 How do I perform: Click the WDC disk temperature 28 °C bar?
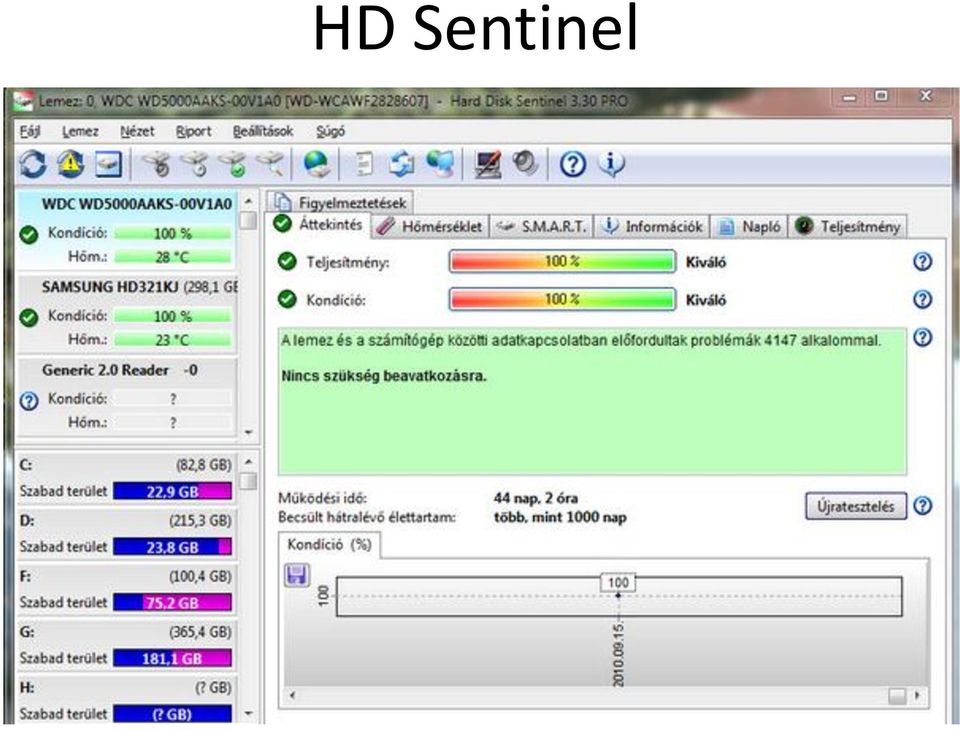(x=173, y=257)
